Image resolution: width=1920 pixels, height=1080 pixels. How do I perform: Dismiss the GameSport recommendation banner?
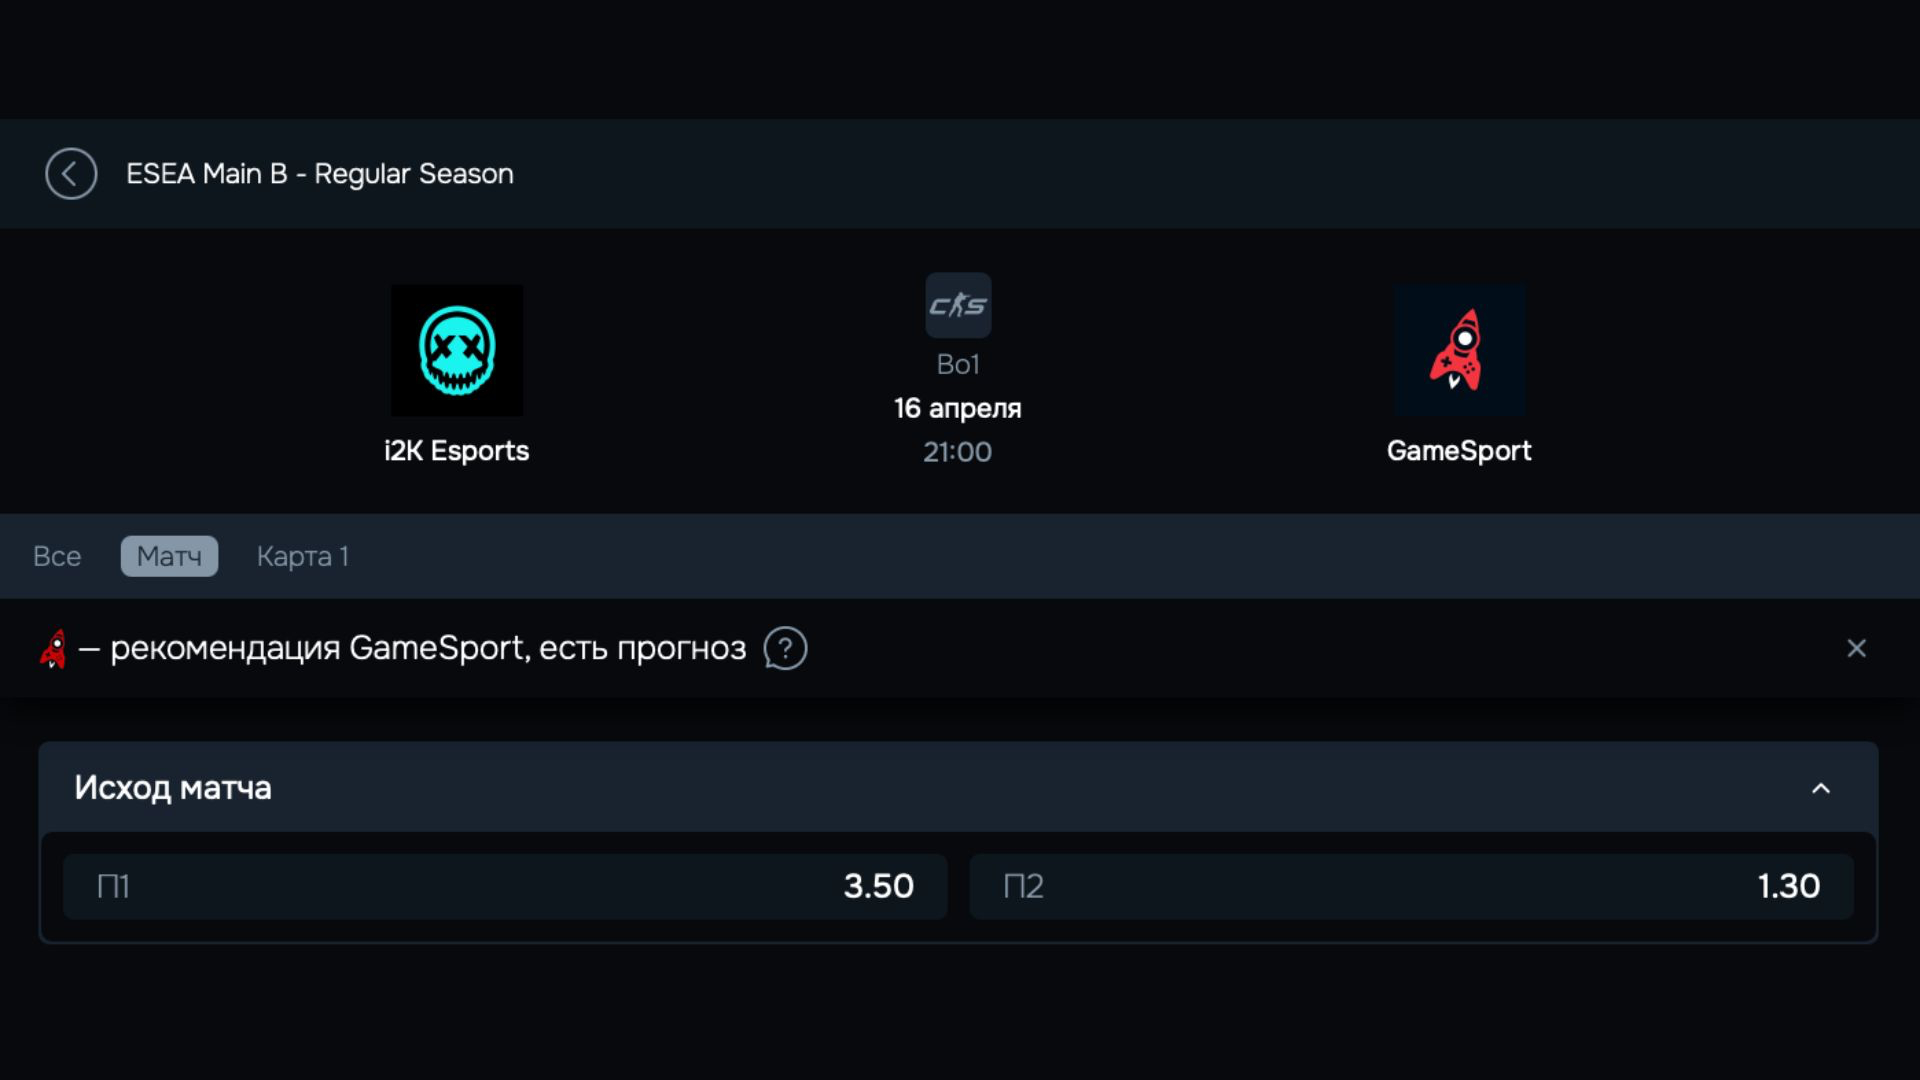tap(1856, 649)
